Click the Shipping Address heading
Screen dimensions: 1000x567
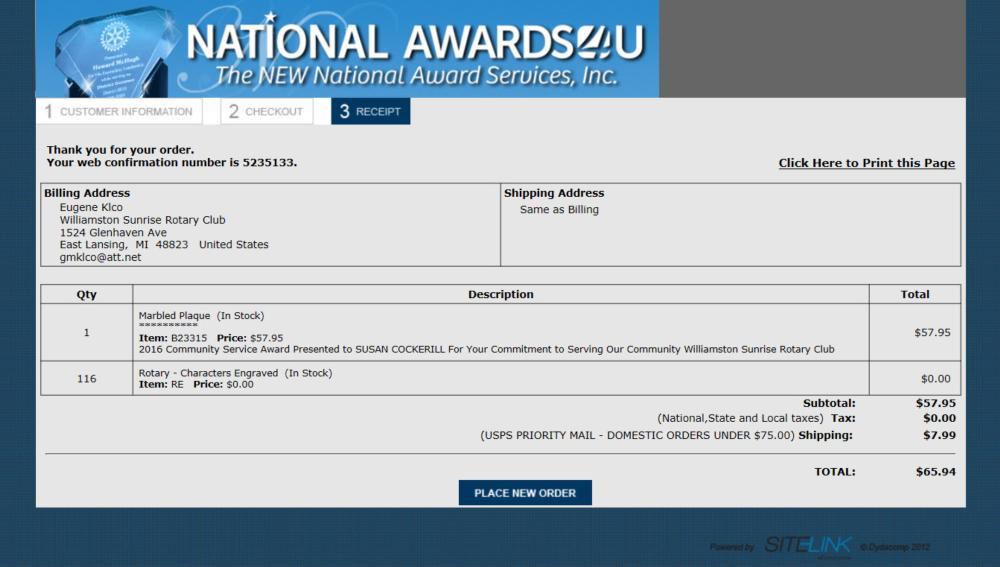click(x=554, y=193)
